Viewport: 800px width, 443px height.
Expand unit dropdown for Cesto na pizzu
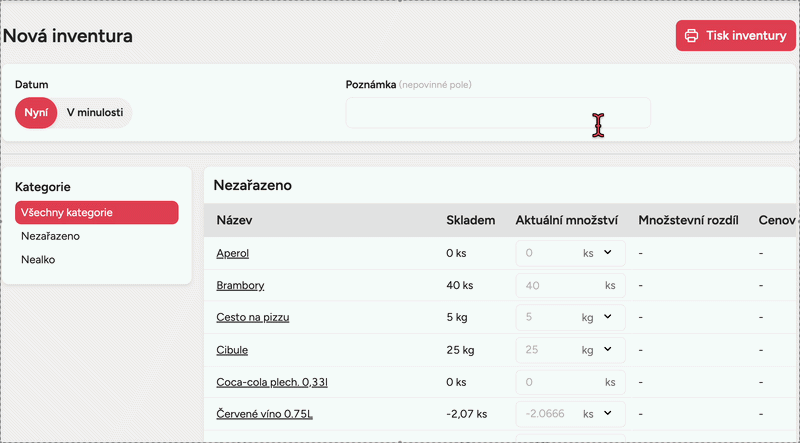click(x=607, y=317)
